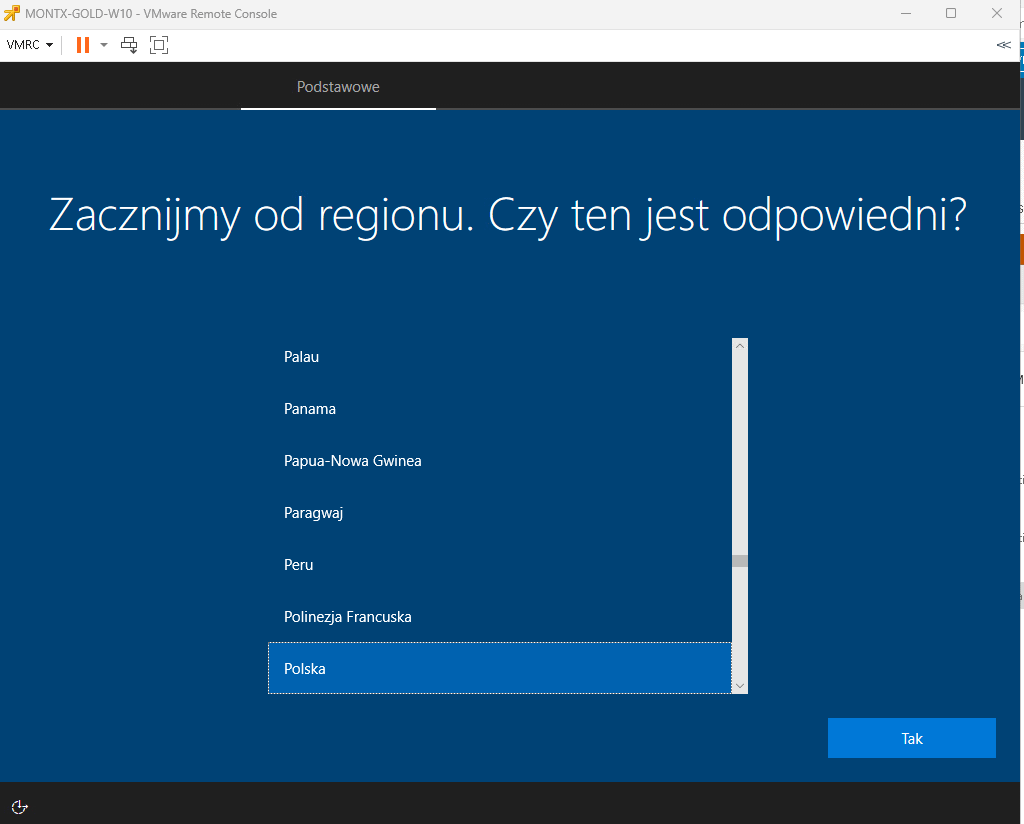Click the region list scroll down arrow

click(740, 685)
